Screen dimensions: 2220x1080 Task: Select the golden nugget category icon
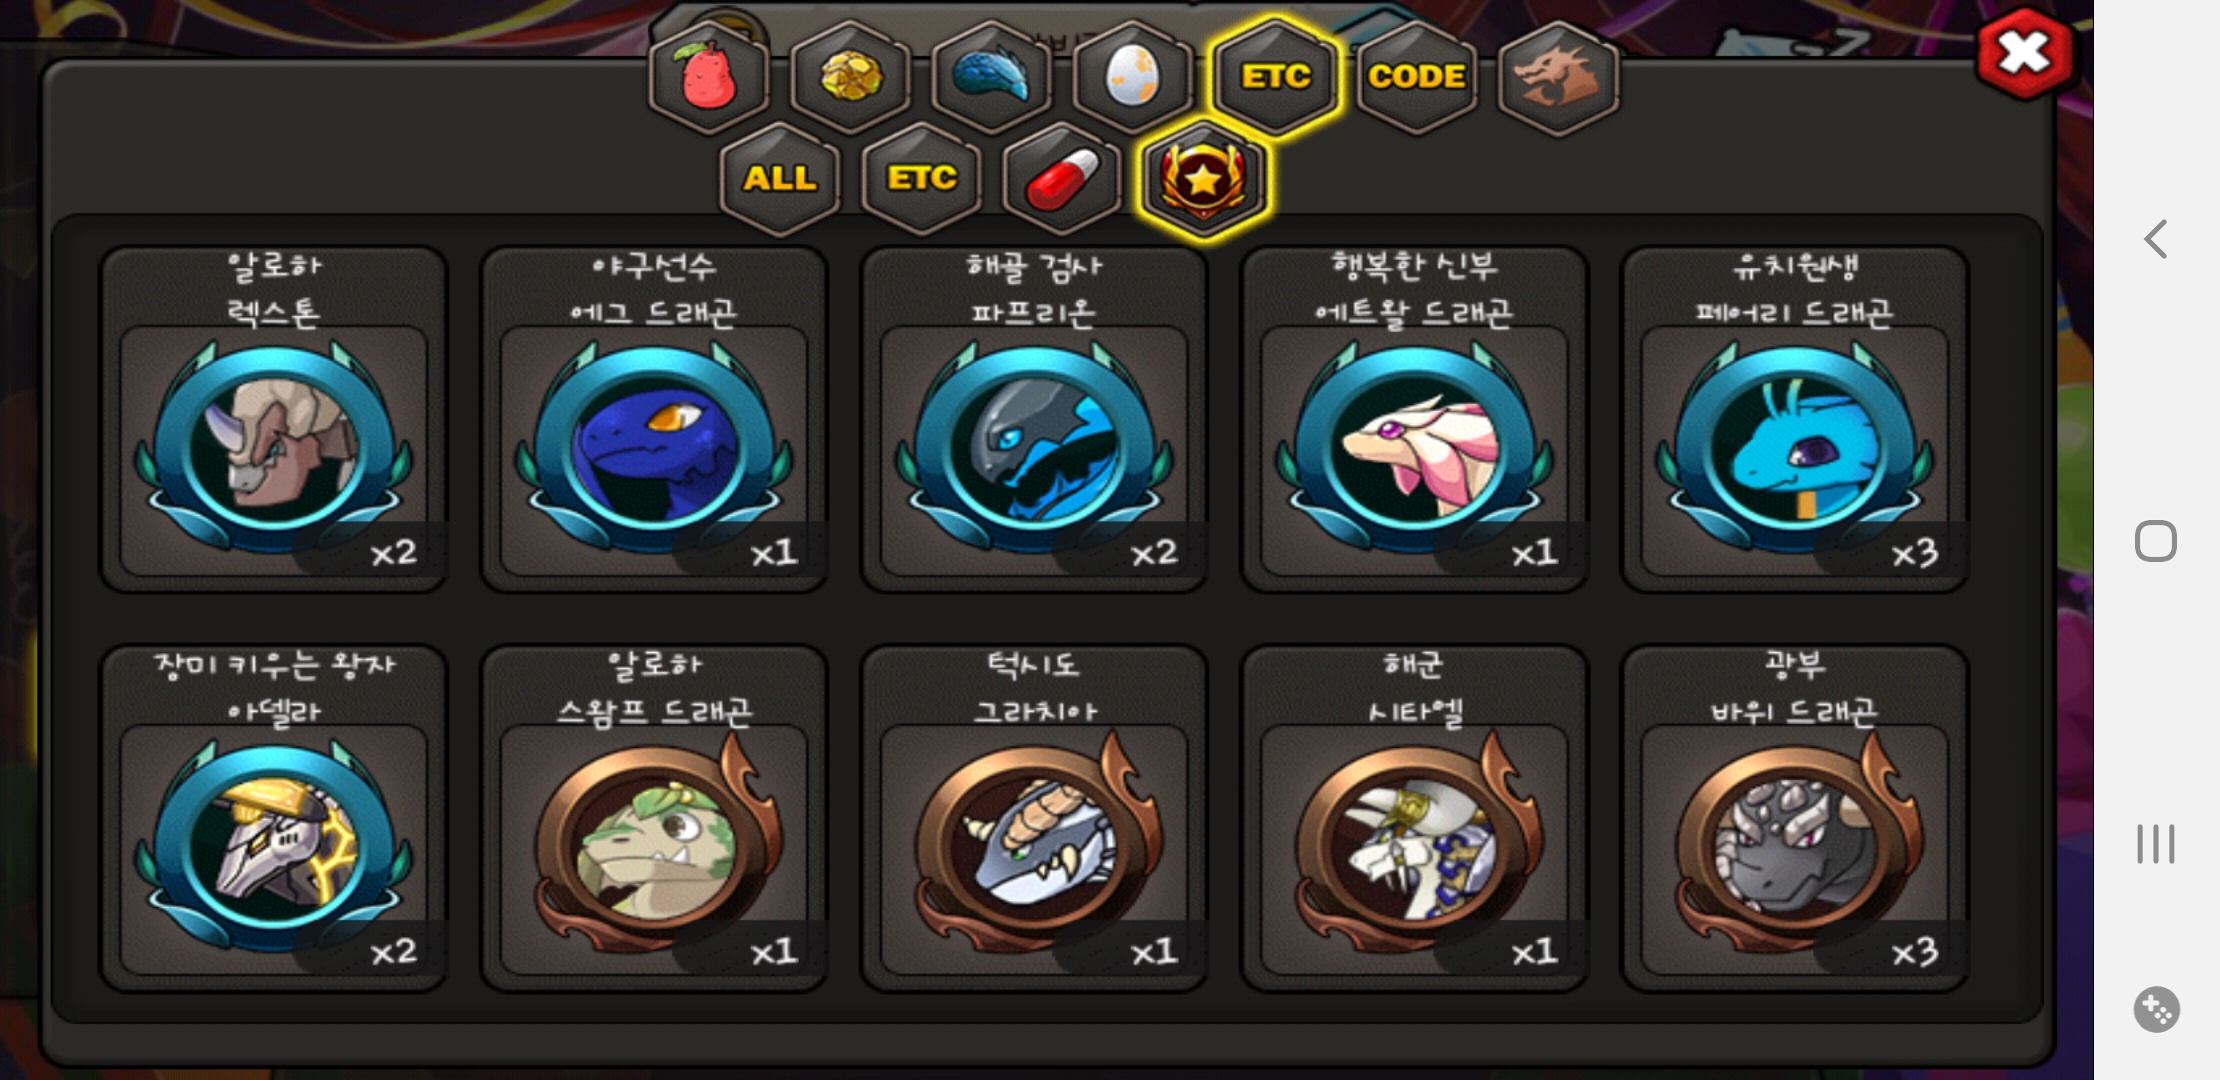click(x=851, y=77)
